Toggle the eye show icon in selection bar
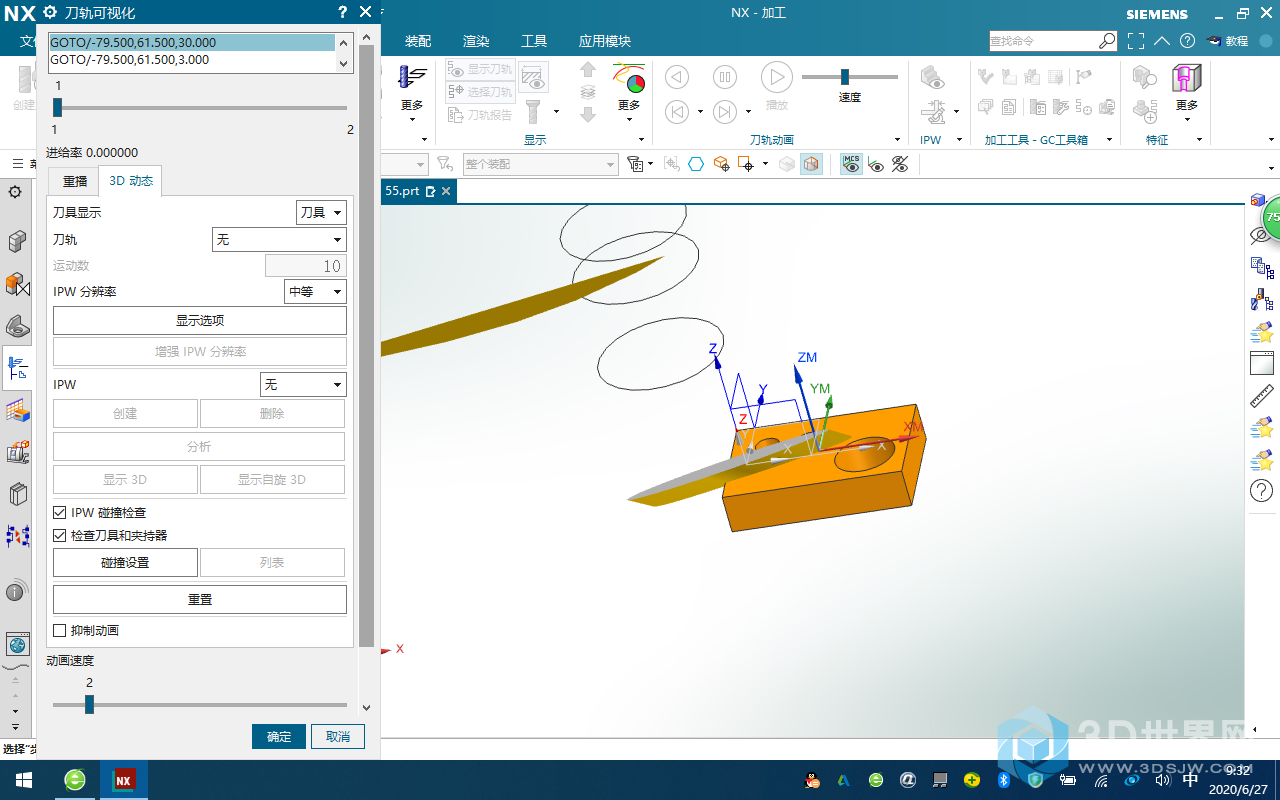 [876, 164]
